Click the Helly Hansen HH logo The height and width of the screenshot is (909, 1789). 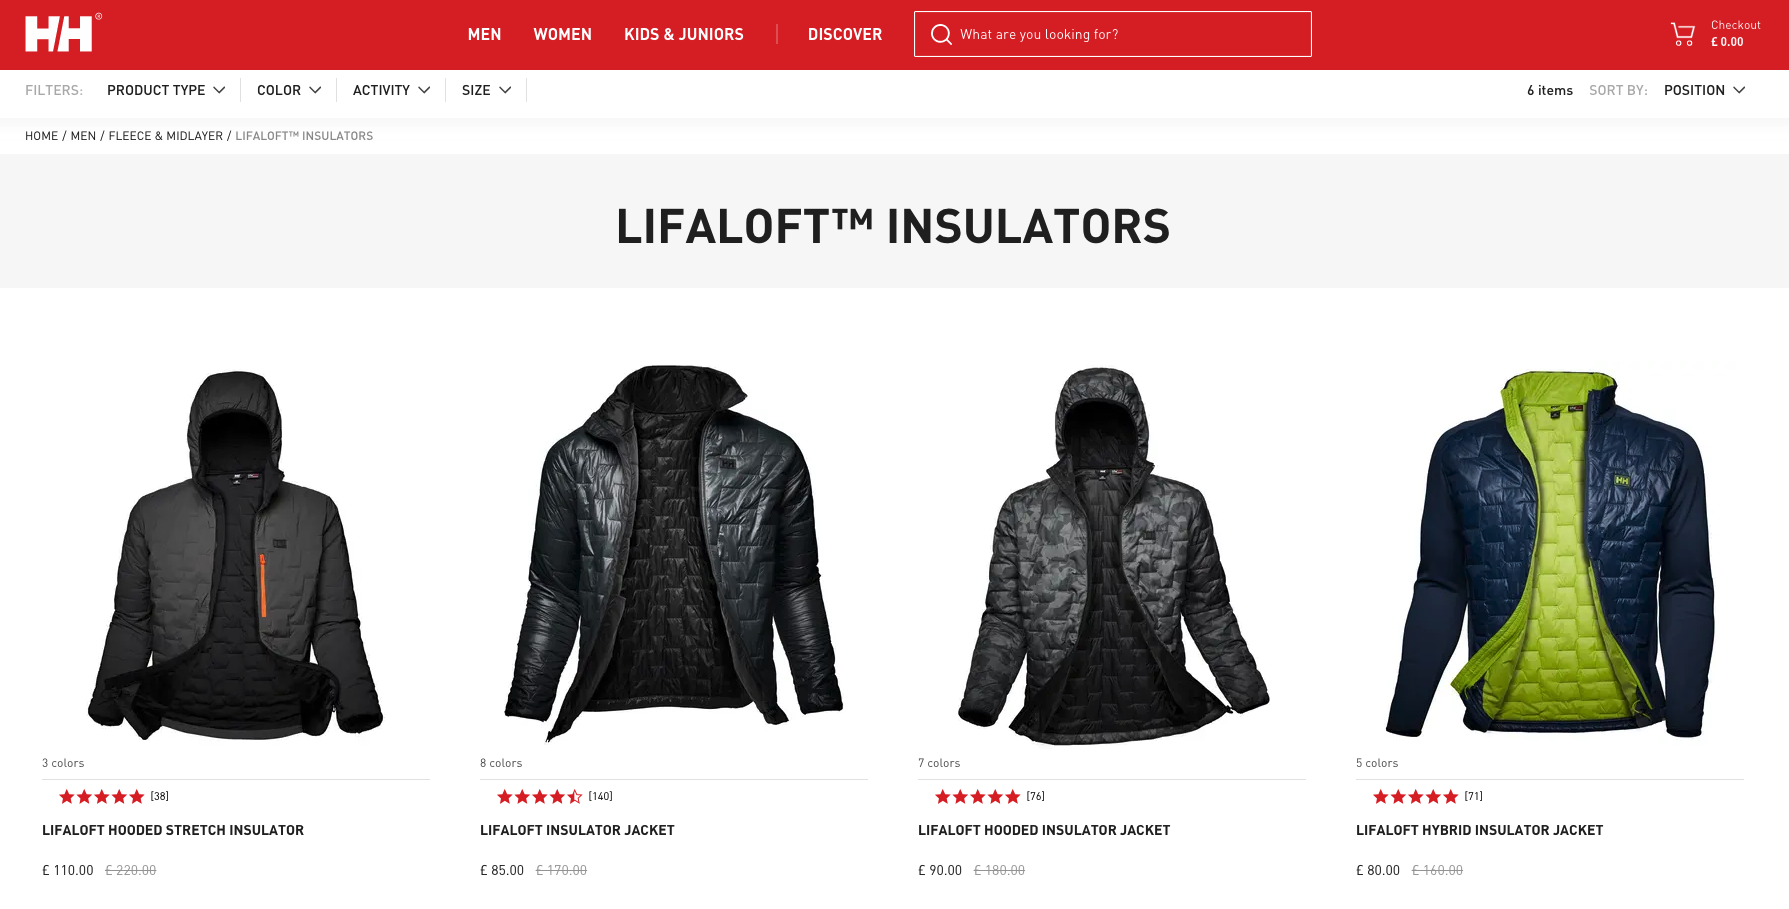coord(62,33)
